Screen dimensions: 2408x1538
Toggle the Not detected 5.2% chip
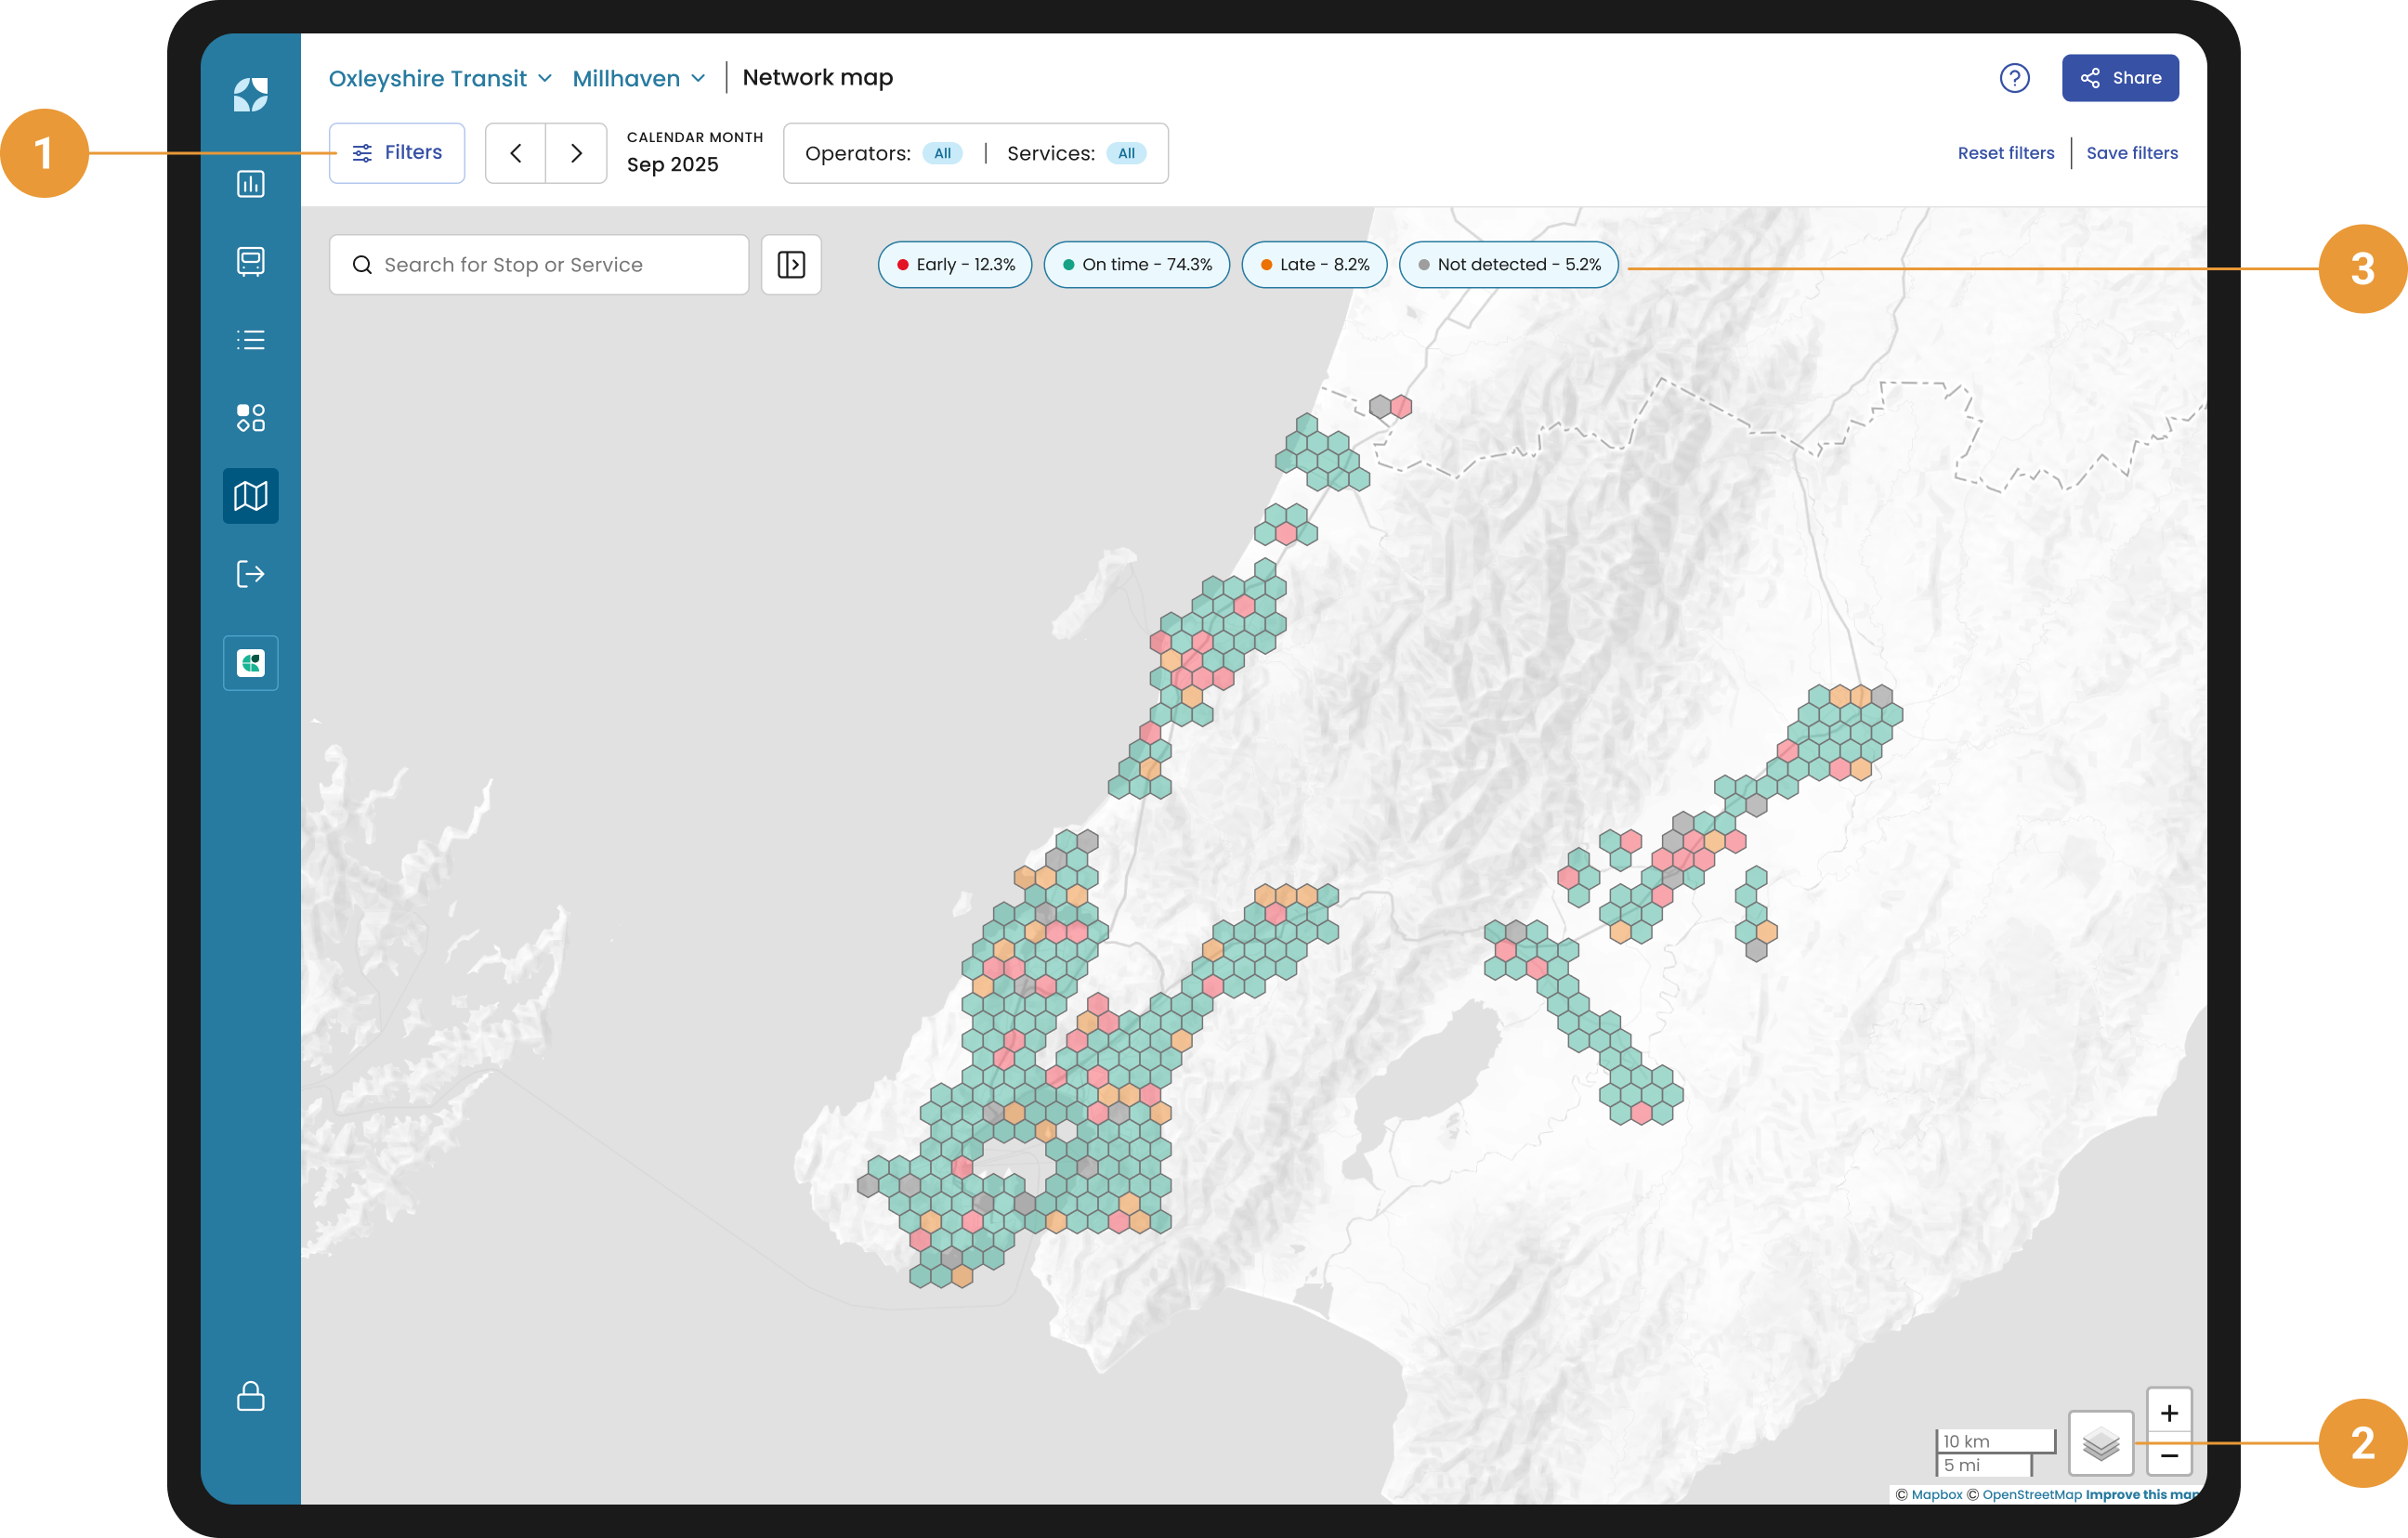tap(1508, 265)
